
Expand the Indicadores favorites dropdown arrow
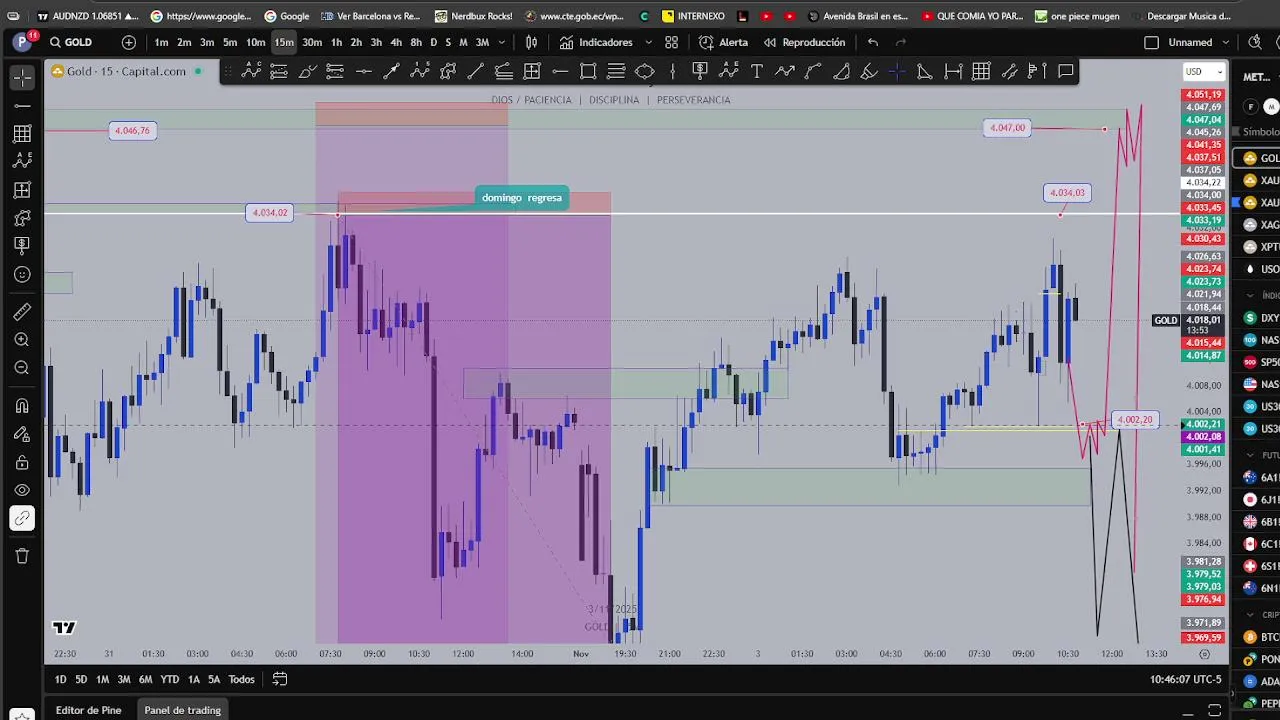pos(648,42)
